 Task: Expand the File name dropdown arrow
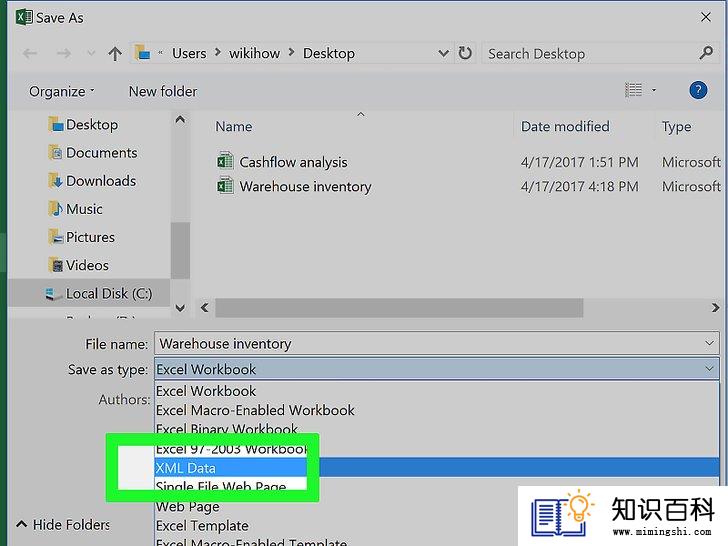[709, 344]
